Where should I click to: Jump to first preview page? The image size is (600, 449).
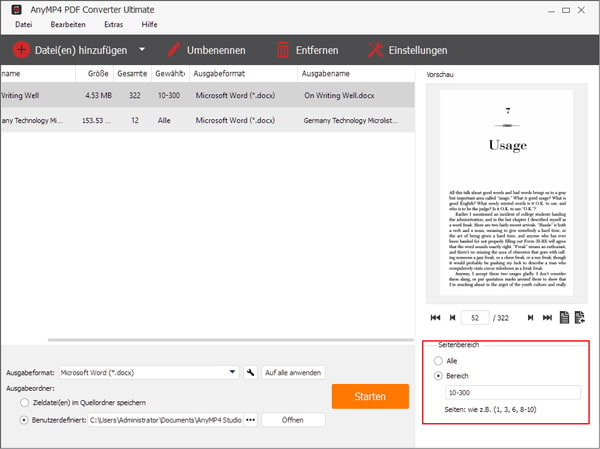[x=435, y=317]
